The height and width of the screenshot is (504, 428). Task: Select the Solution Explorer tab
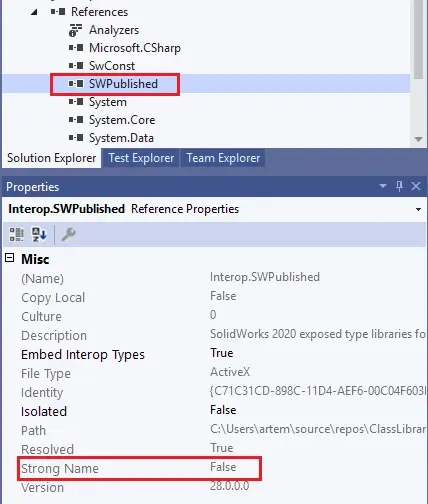point(52,158)
